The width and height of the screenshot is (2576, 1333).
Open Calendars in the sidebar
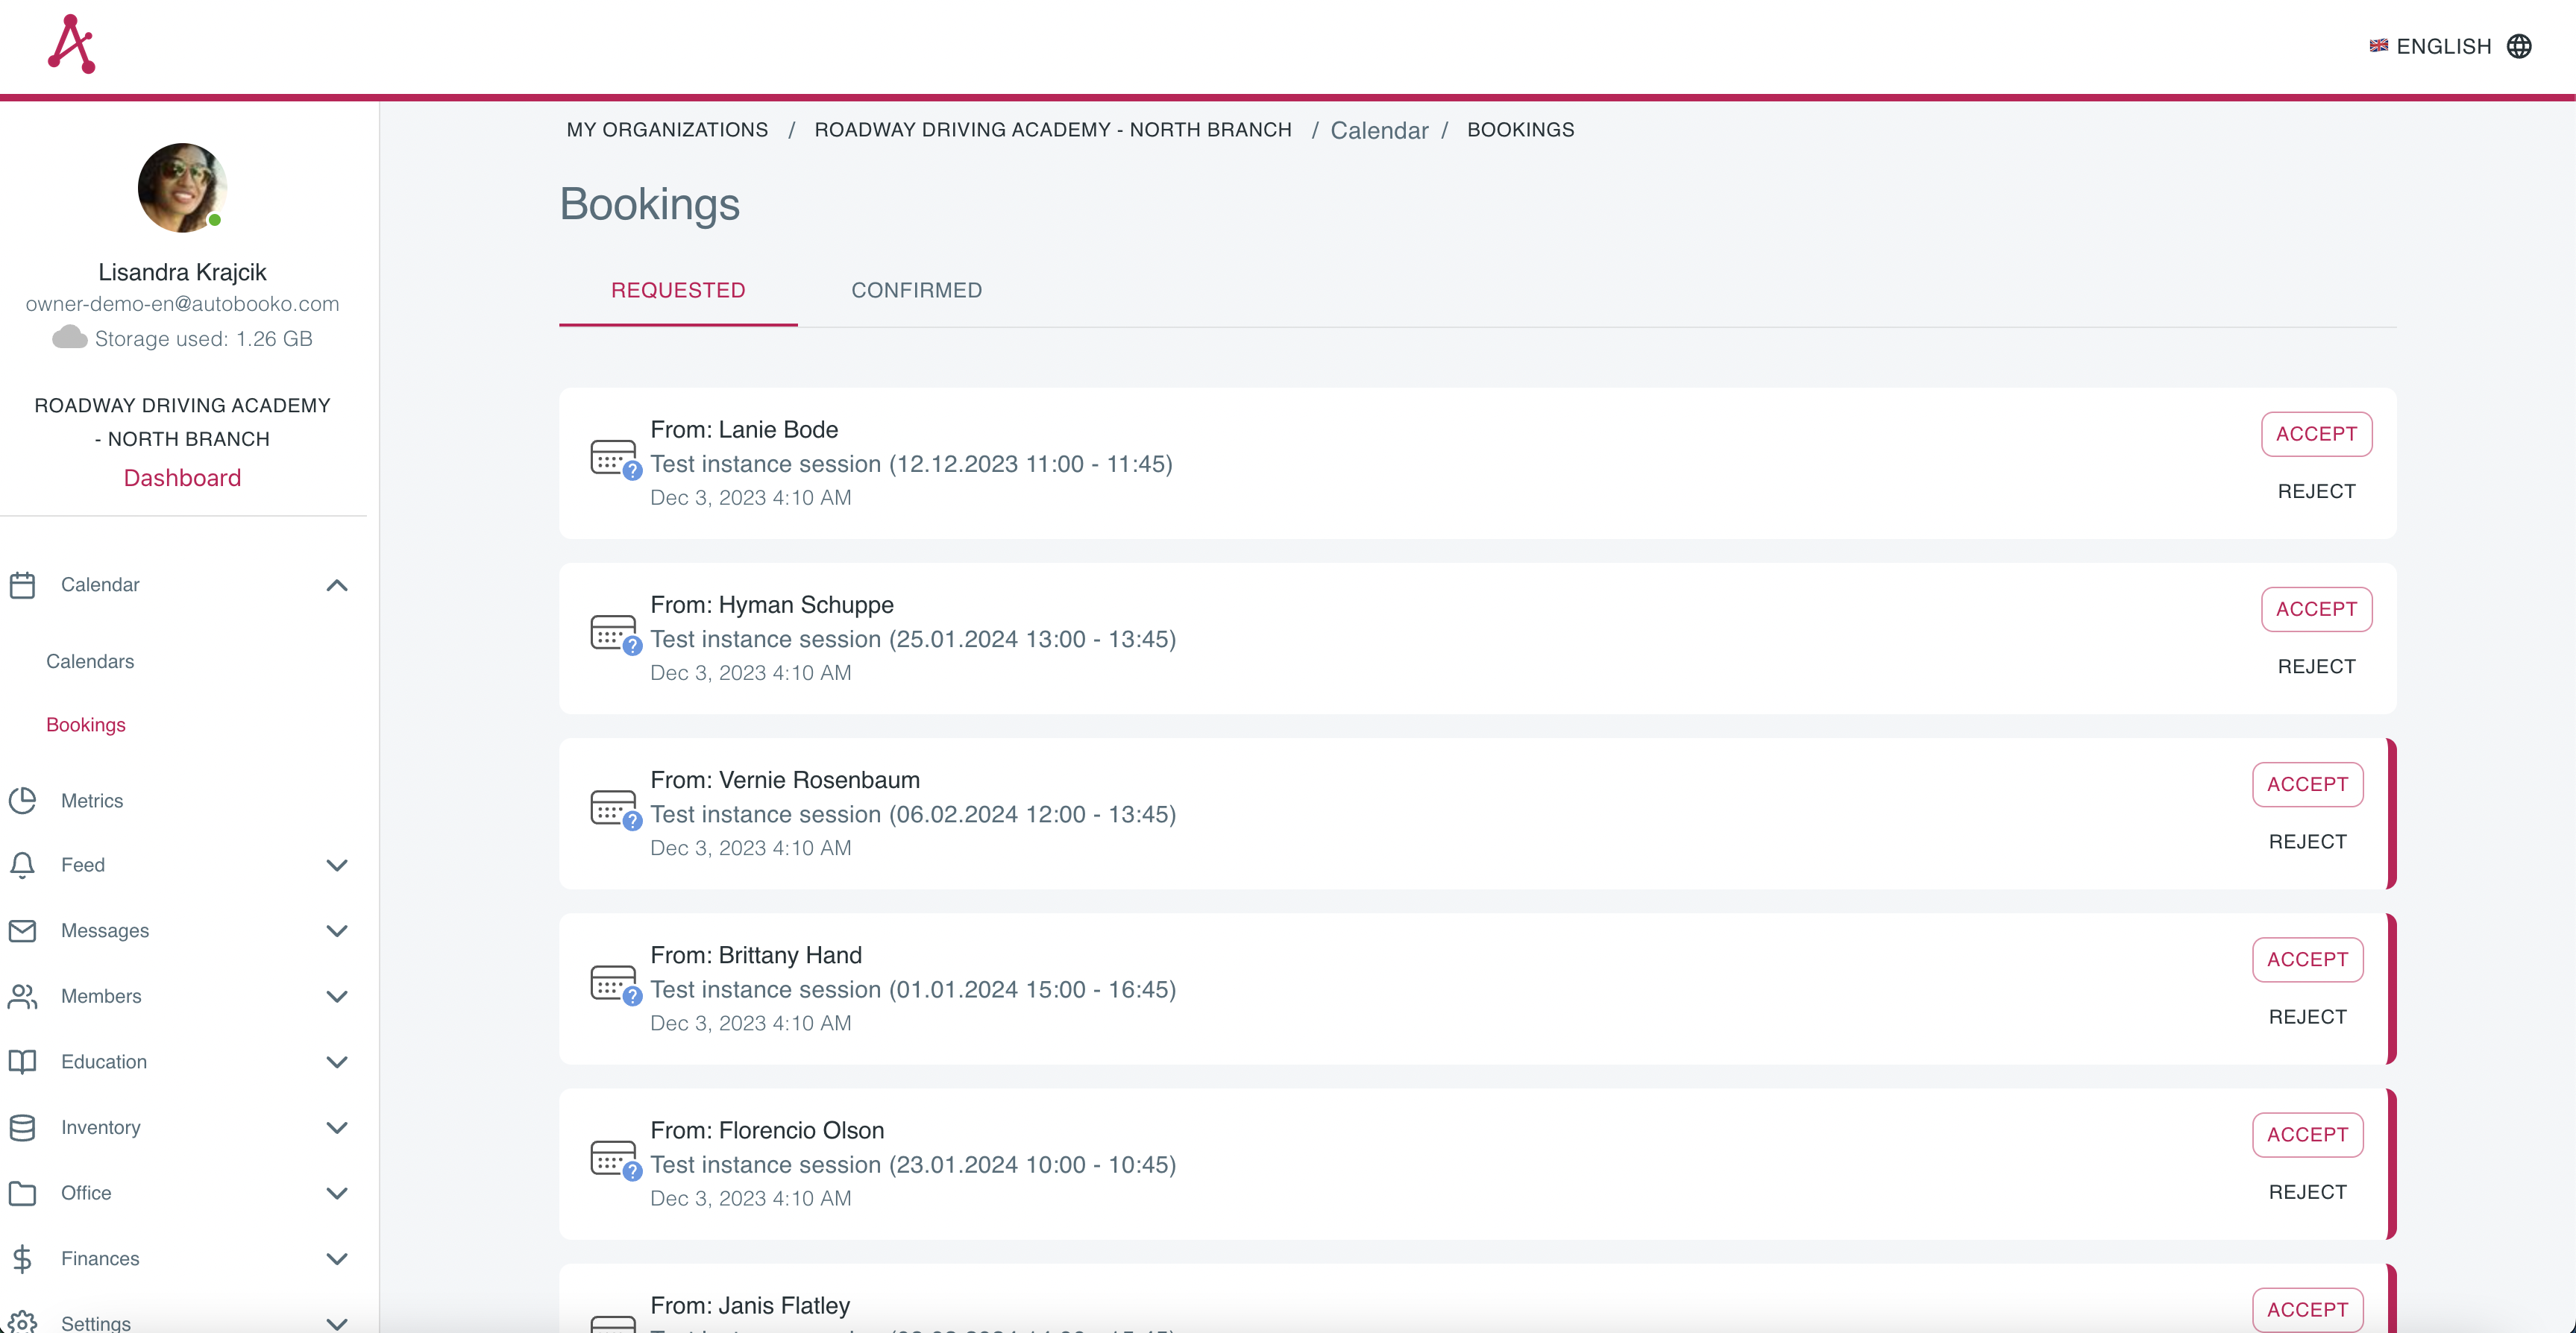90,661
